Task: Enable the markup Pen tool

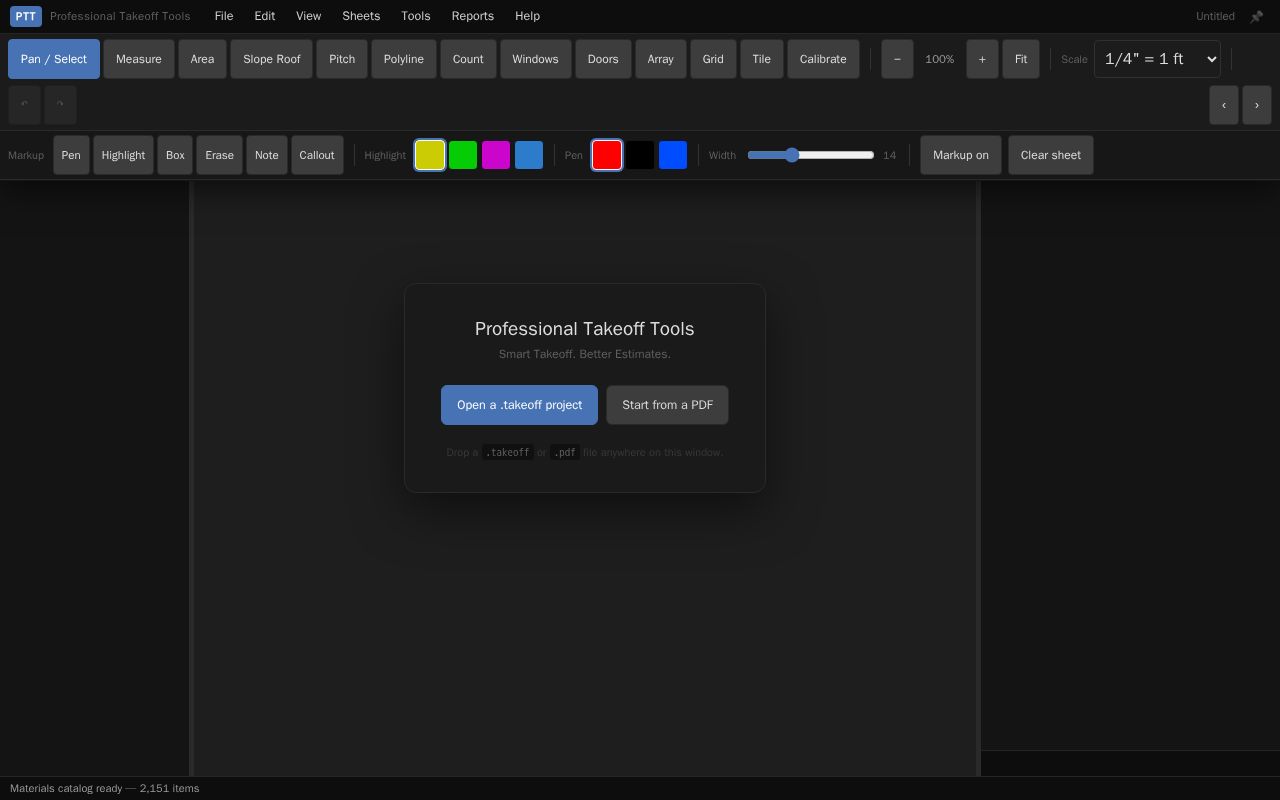Action: [71, 155]
